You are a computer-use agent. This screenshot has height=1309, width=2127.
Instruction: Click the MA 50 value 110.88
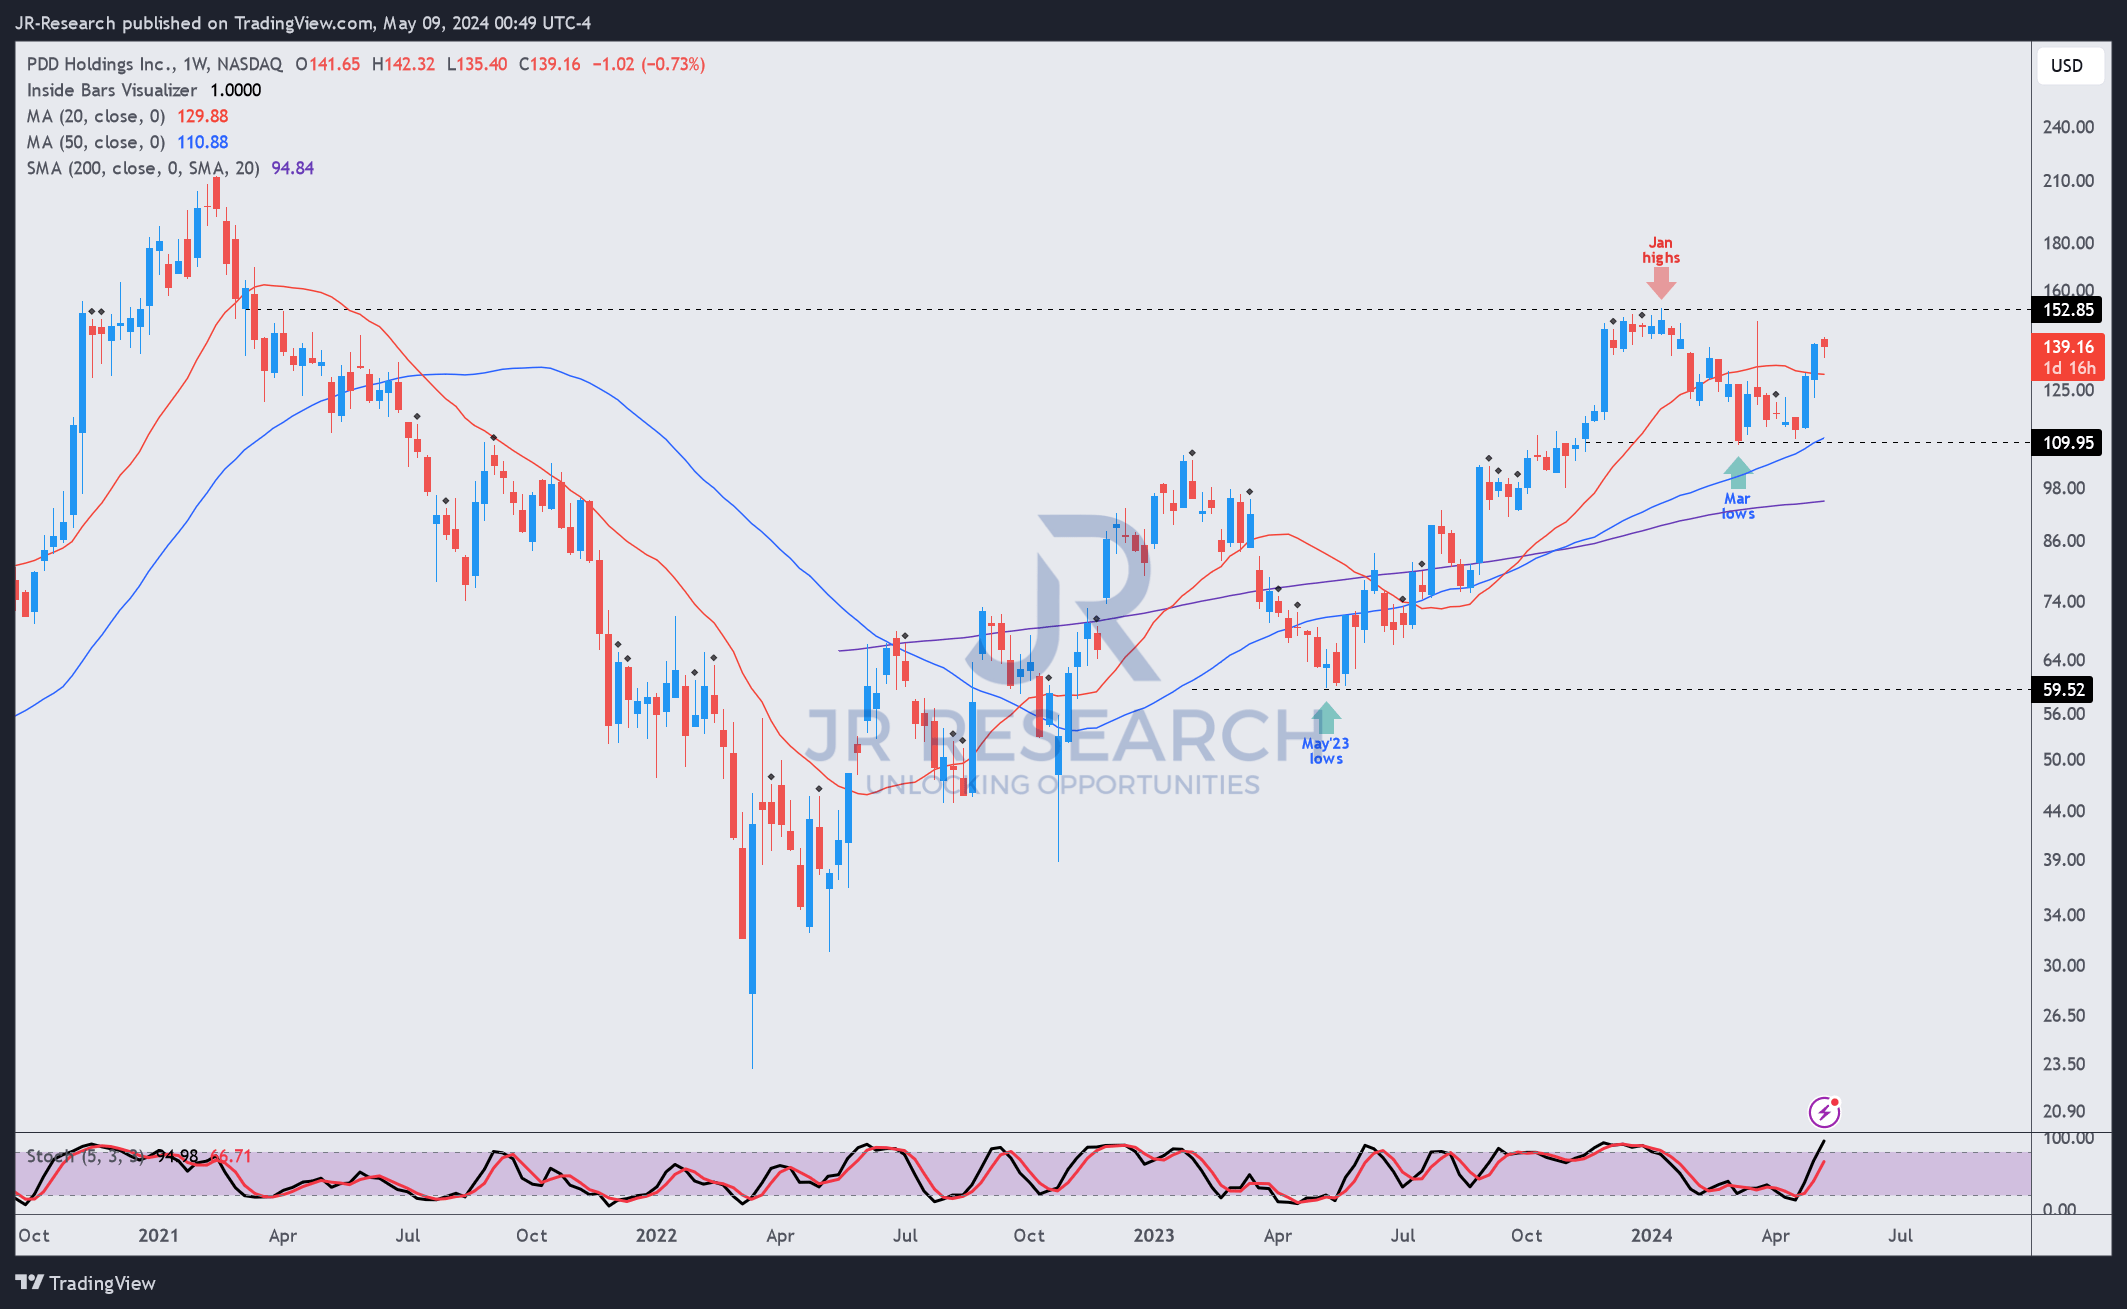click(202, 142)
